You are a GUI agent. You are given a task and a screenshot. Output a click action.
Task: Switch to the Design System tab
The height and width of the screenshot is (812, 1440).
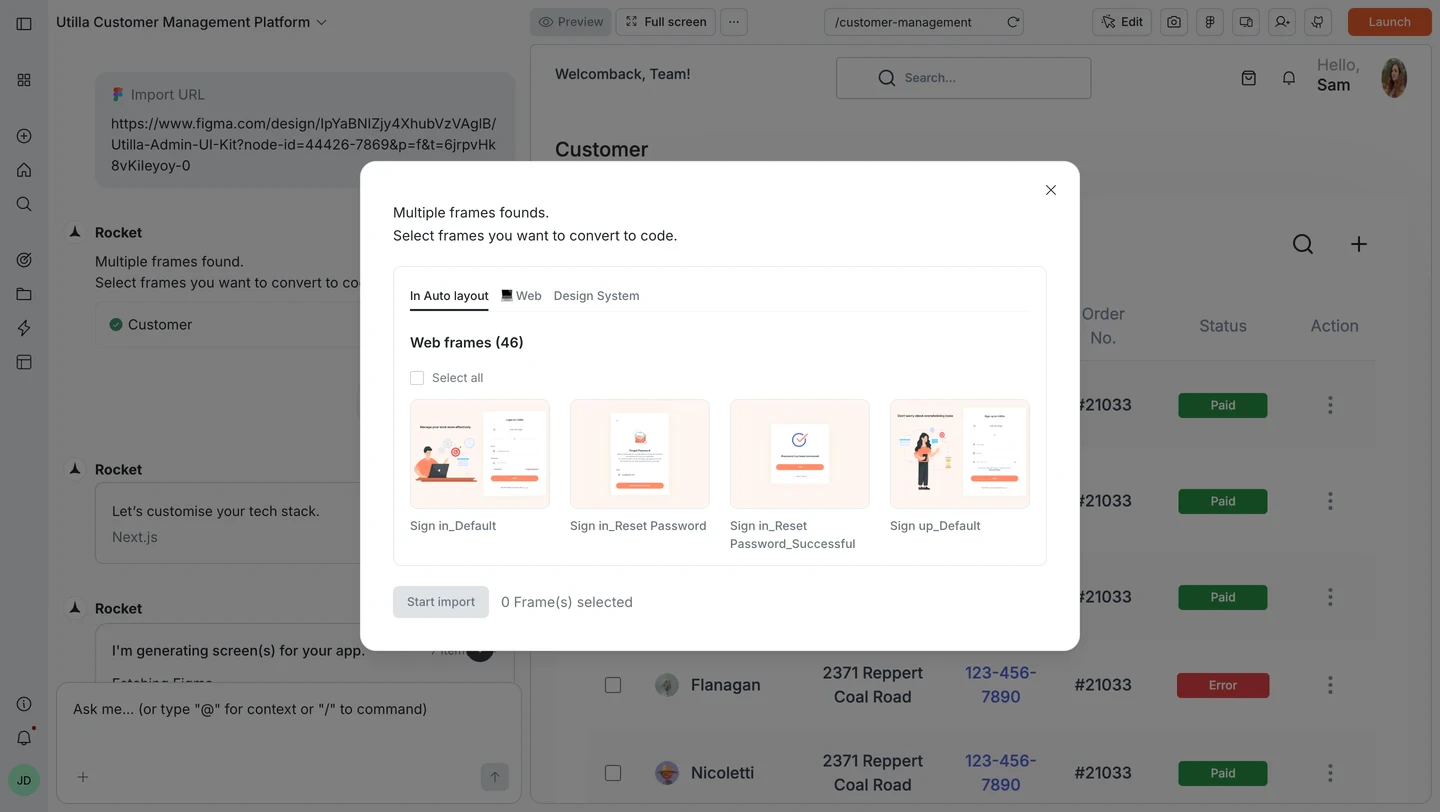596,295
